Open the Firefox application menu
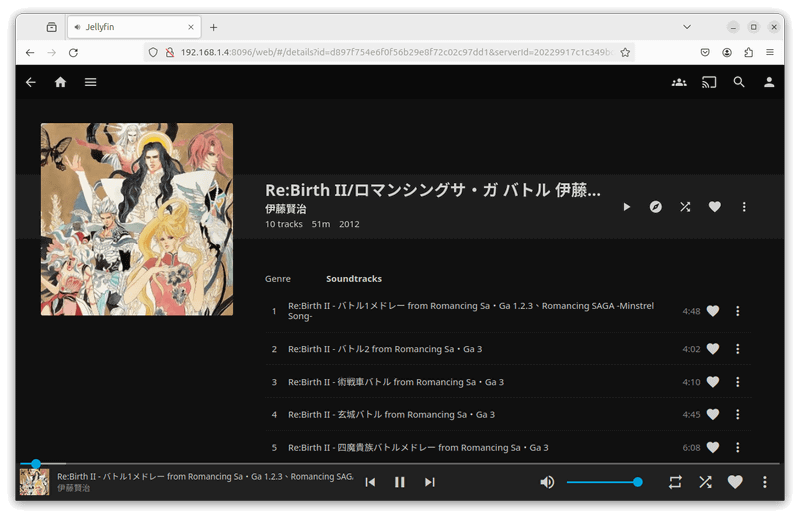 click(x=770, y=52)
